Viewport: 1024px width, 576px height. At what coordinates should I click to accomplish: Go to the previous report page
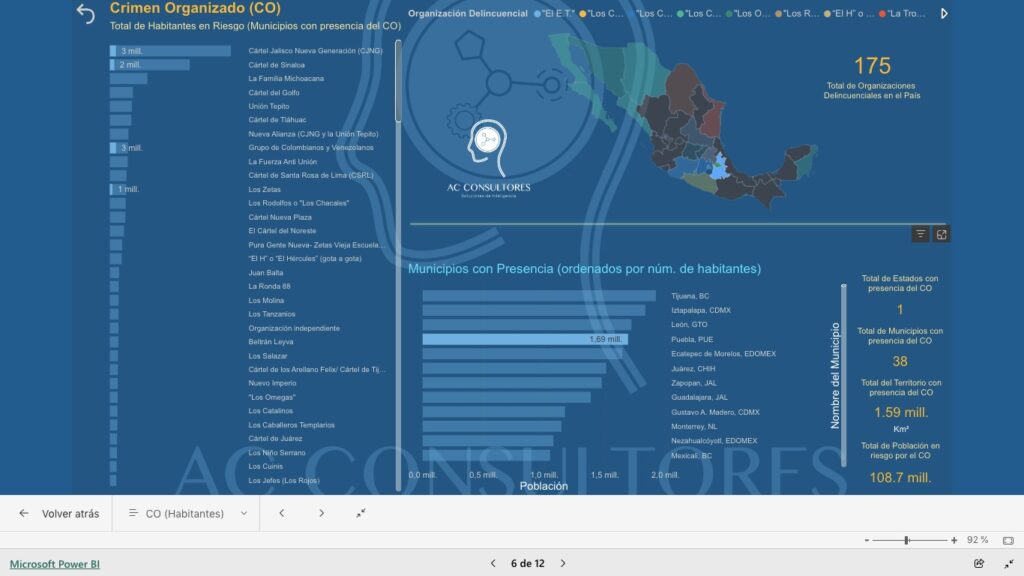pyautogui.click(x=493, y=563)
